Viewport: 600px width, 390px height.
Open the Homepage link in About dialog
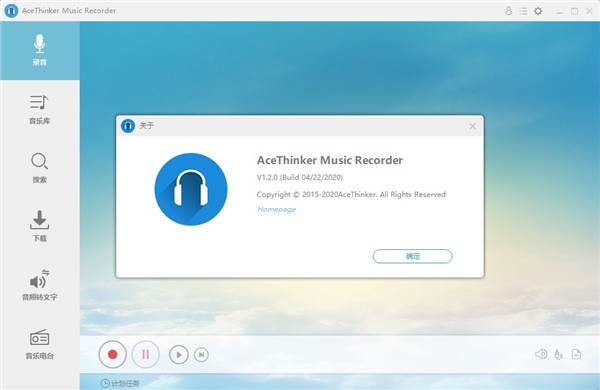pyautogui.click(x=276, y=209)
